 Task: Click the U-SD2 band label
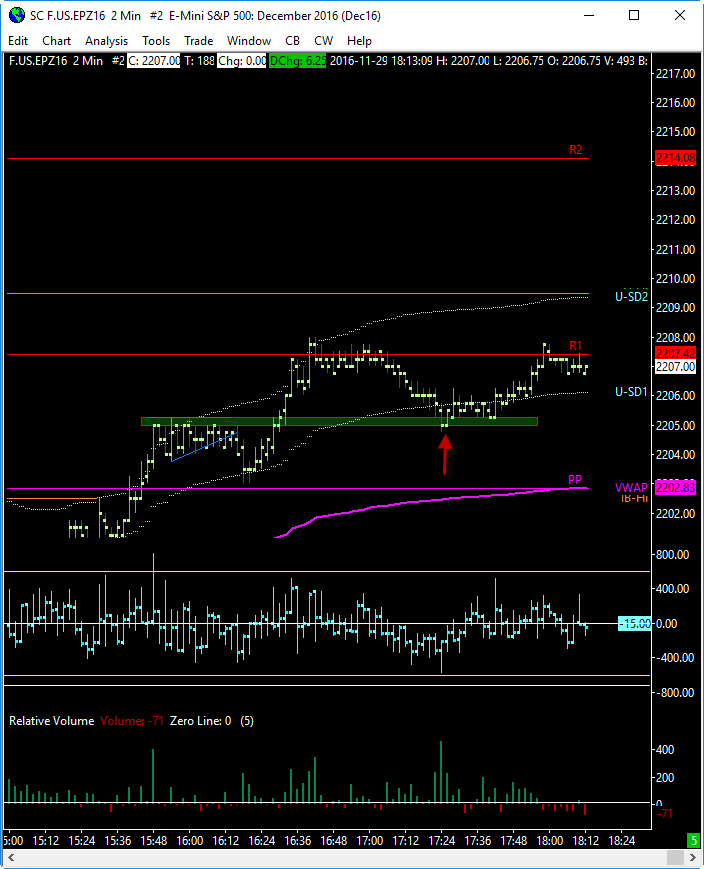coord(631,297)
